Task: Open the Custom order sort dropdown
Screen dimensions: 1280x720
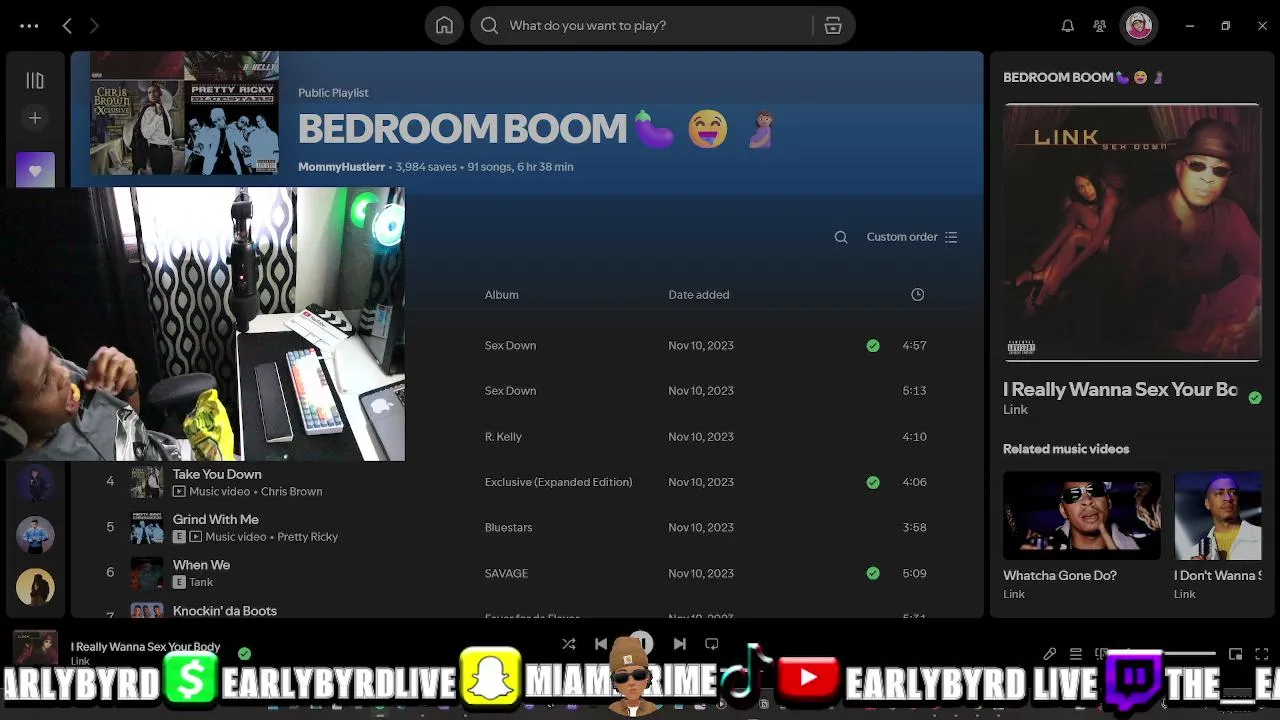Action: [912, 237]
